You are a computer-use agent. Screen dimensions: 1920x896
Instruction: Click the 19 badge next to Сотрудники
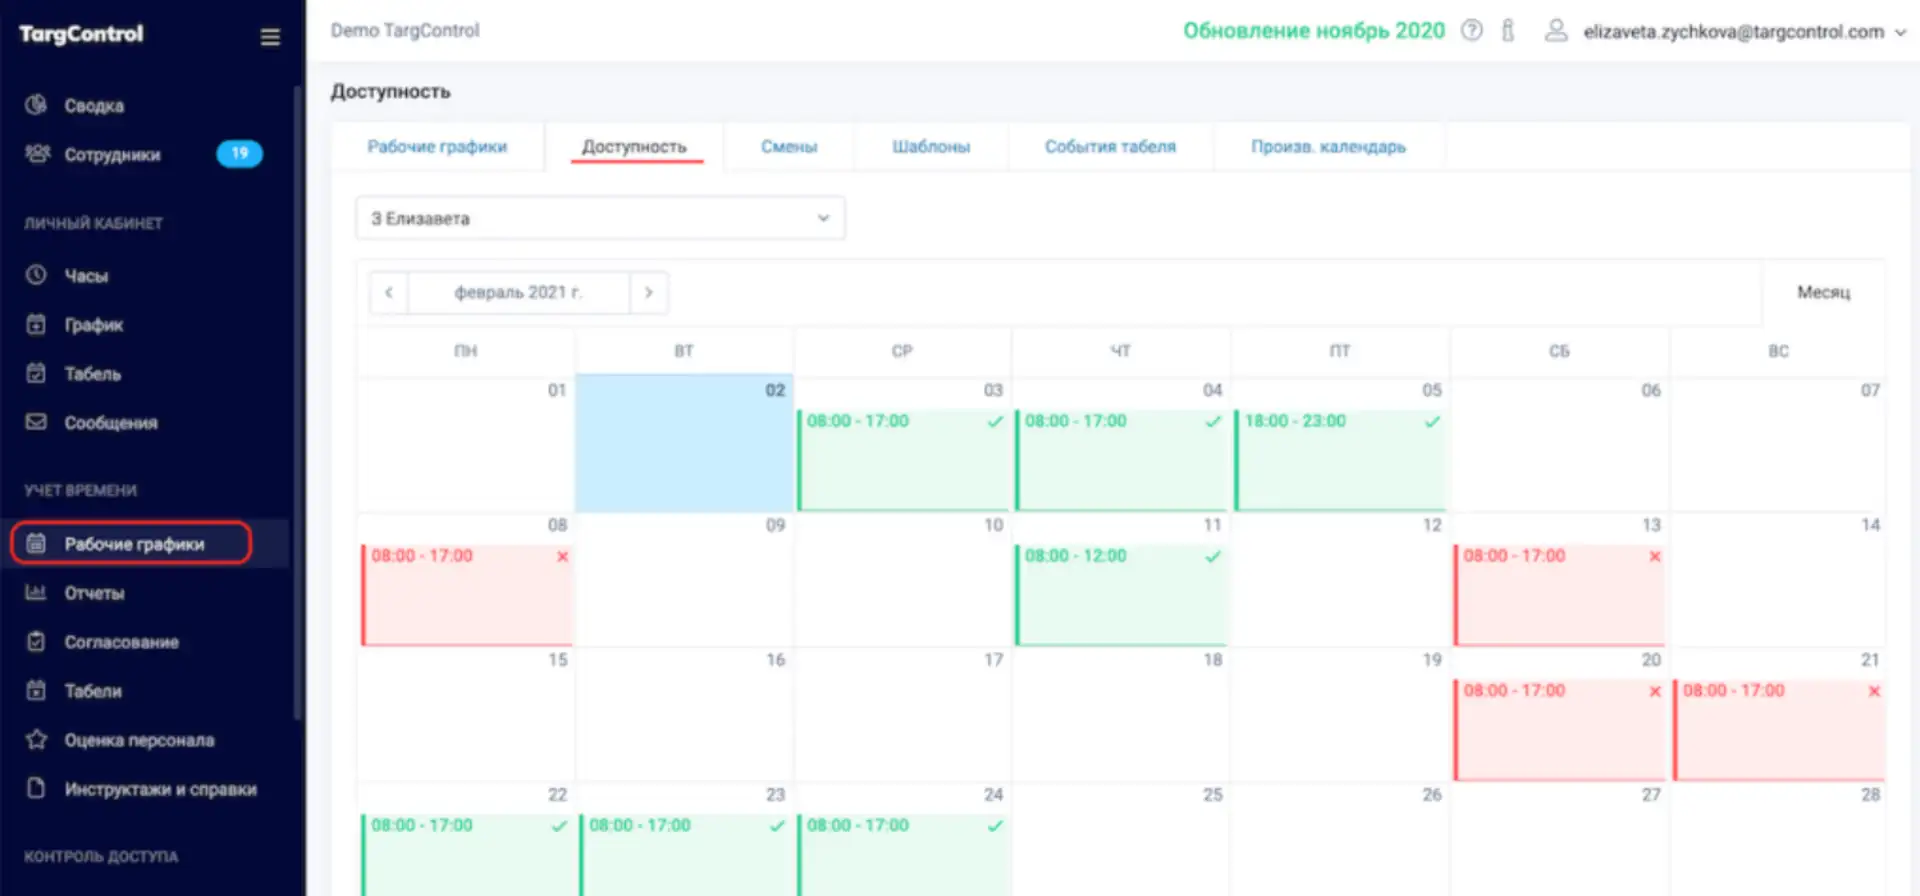click(240, 153)
